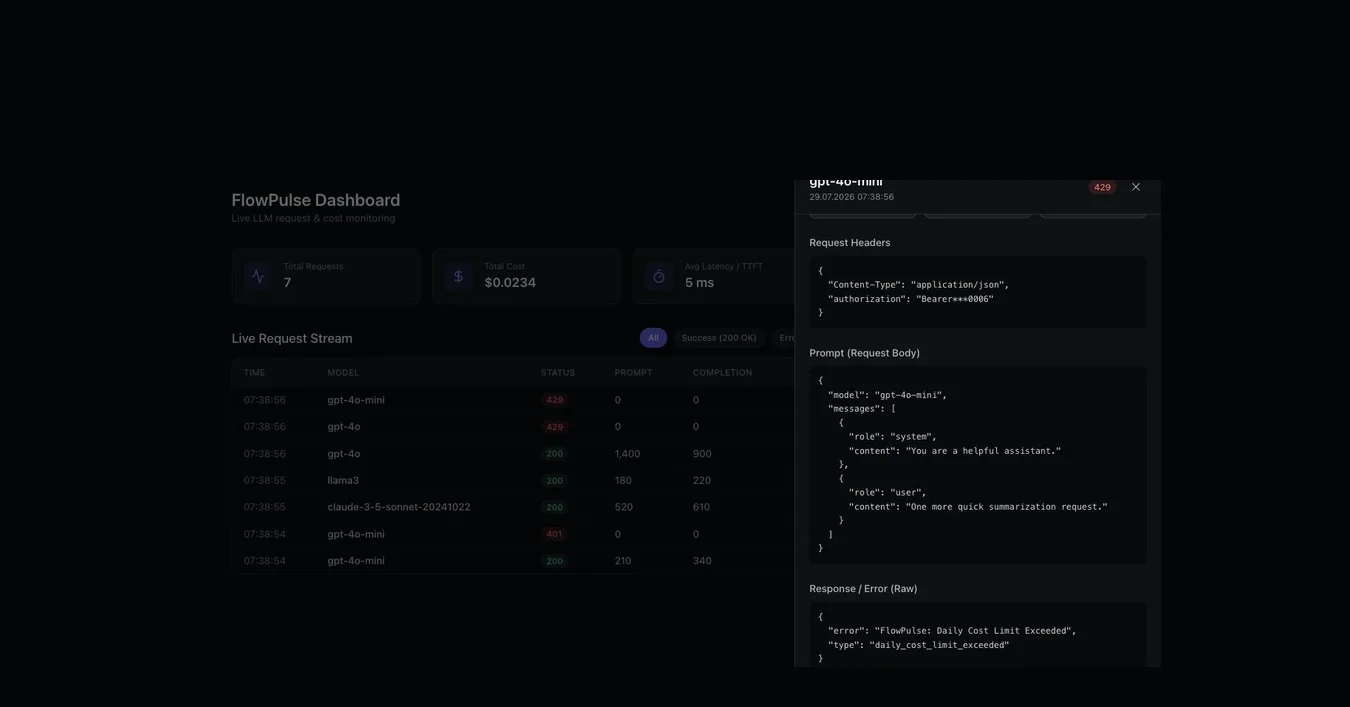
Task: Click the completion value 900
Action: (702, 454)
